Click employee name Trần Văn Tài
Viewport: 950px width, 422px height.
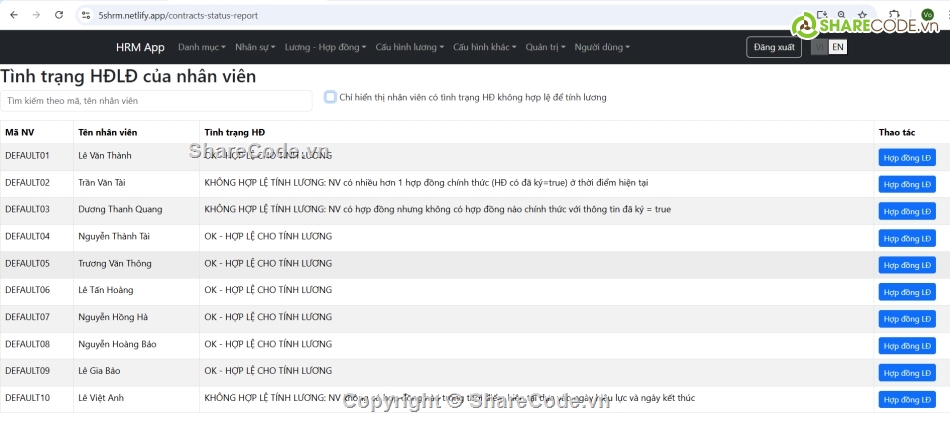(x=102, y=182)
